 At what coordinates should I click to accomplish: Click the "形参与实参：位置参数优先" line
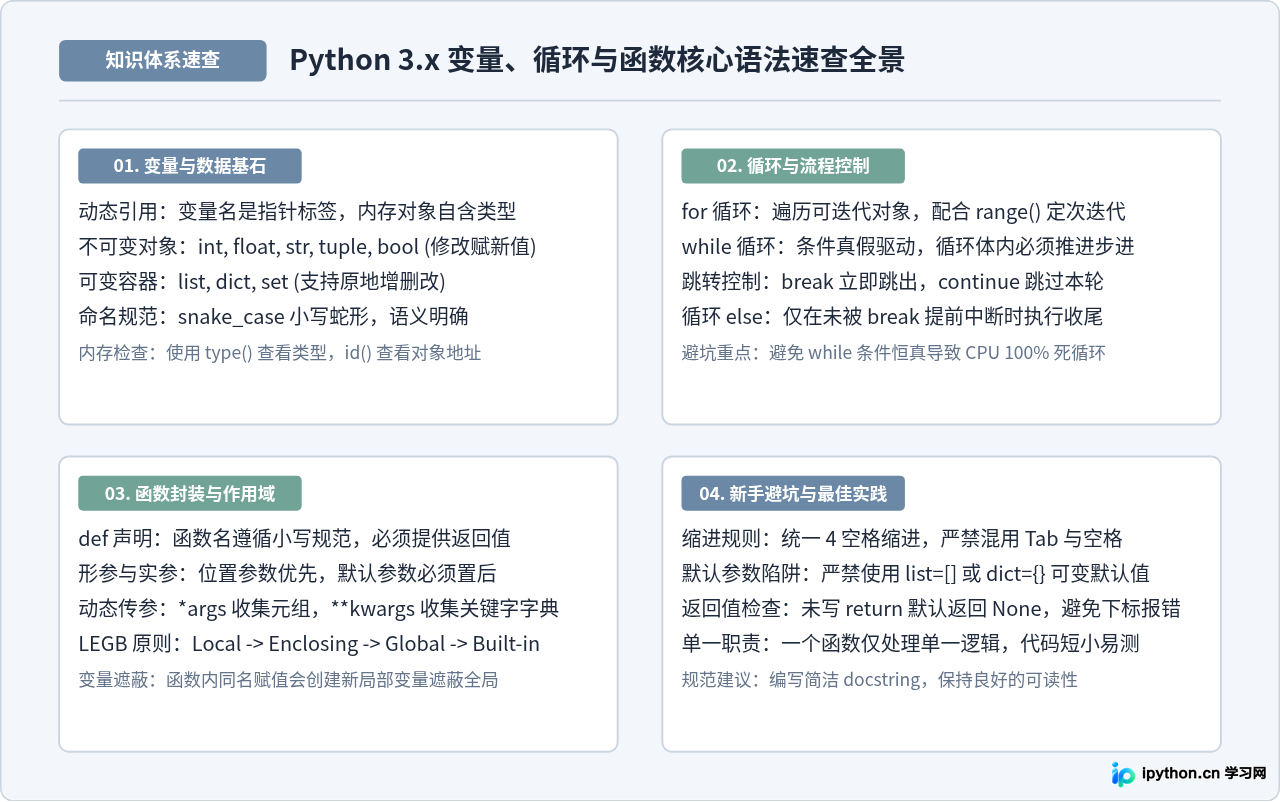[x=288, y=574]
